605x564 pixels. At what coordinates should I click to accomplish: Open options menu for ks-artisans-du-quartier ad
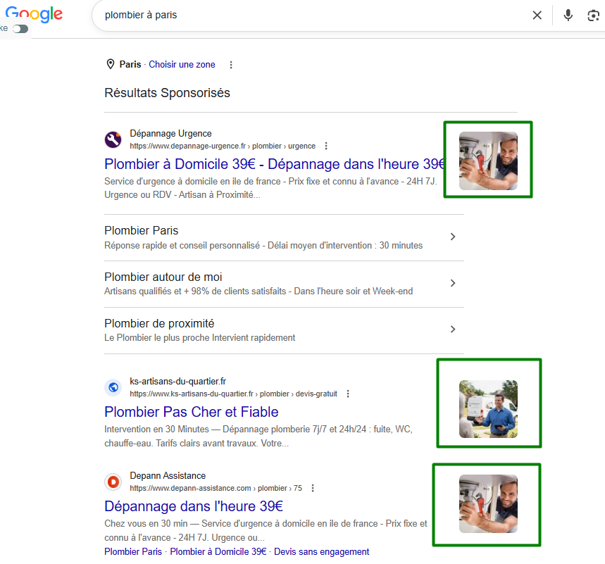tap(348, 394)
